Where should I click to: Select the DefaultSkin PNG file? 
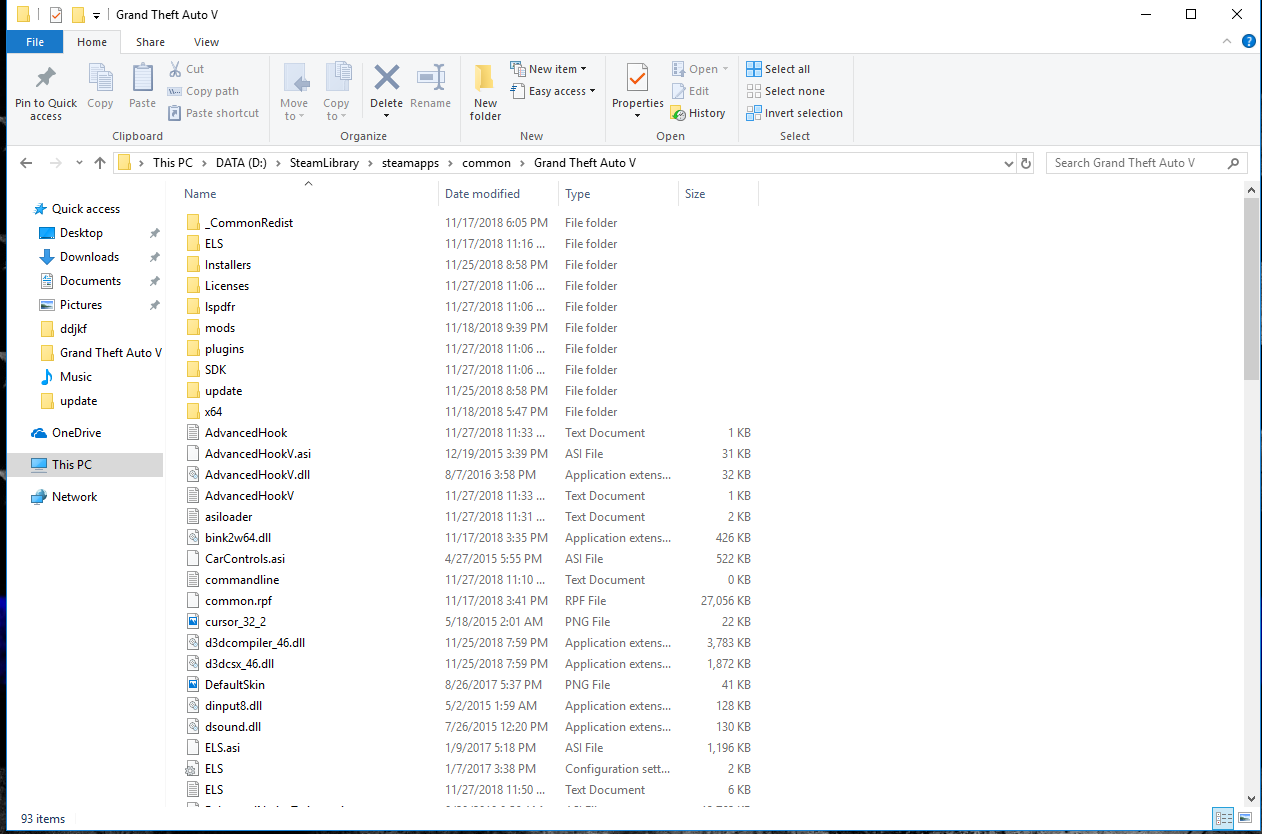point(235,685)
